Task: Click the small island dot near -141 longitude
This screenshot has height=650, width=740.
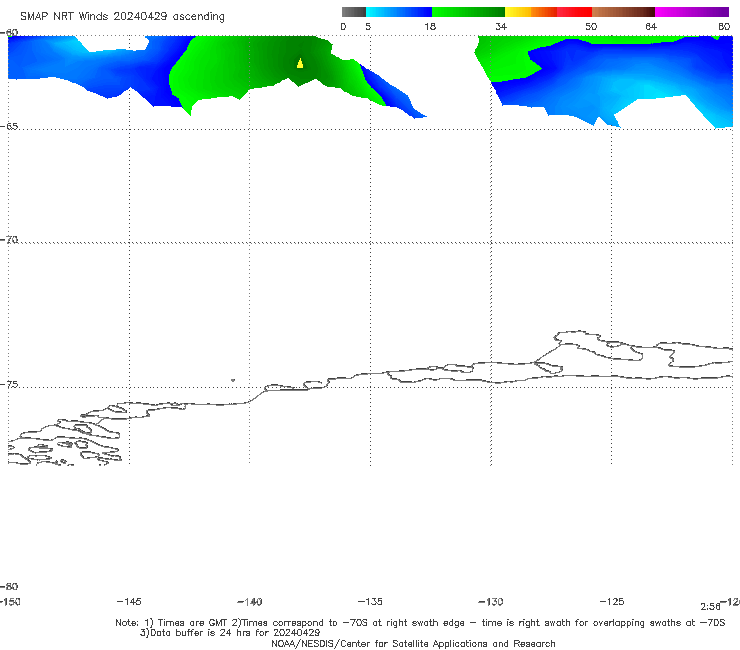Action: click(233, 380)
